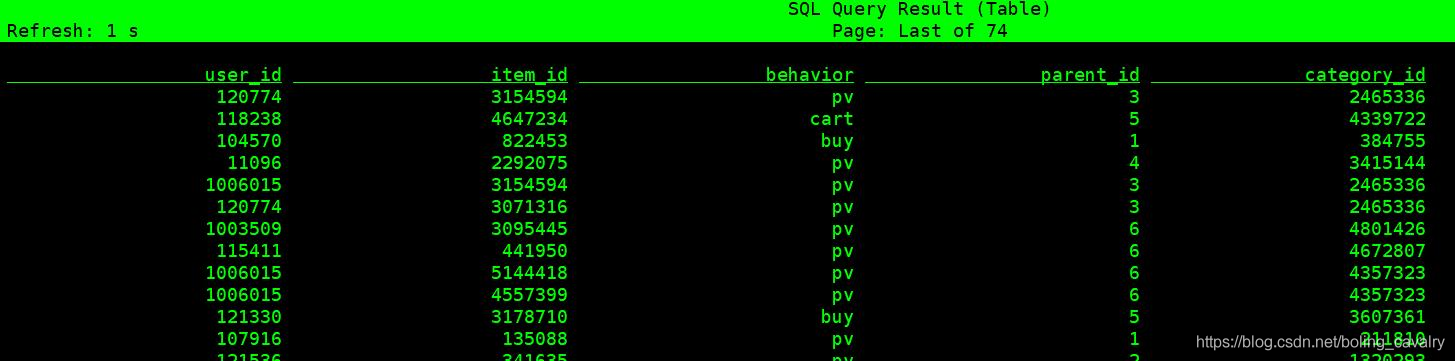The width and height of the screenshot is (1455, 361).
Task: Click category_id value 3415144
Action: click(x=1387, y=163)
